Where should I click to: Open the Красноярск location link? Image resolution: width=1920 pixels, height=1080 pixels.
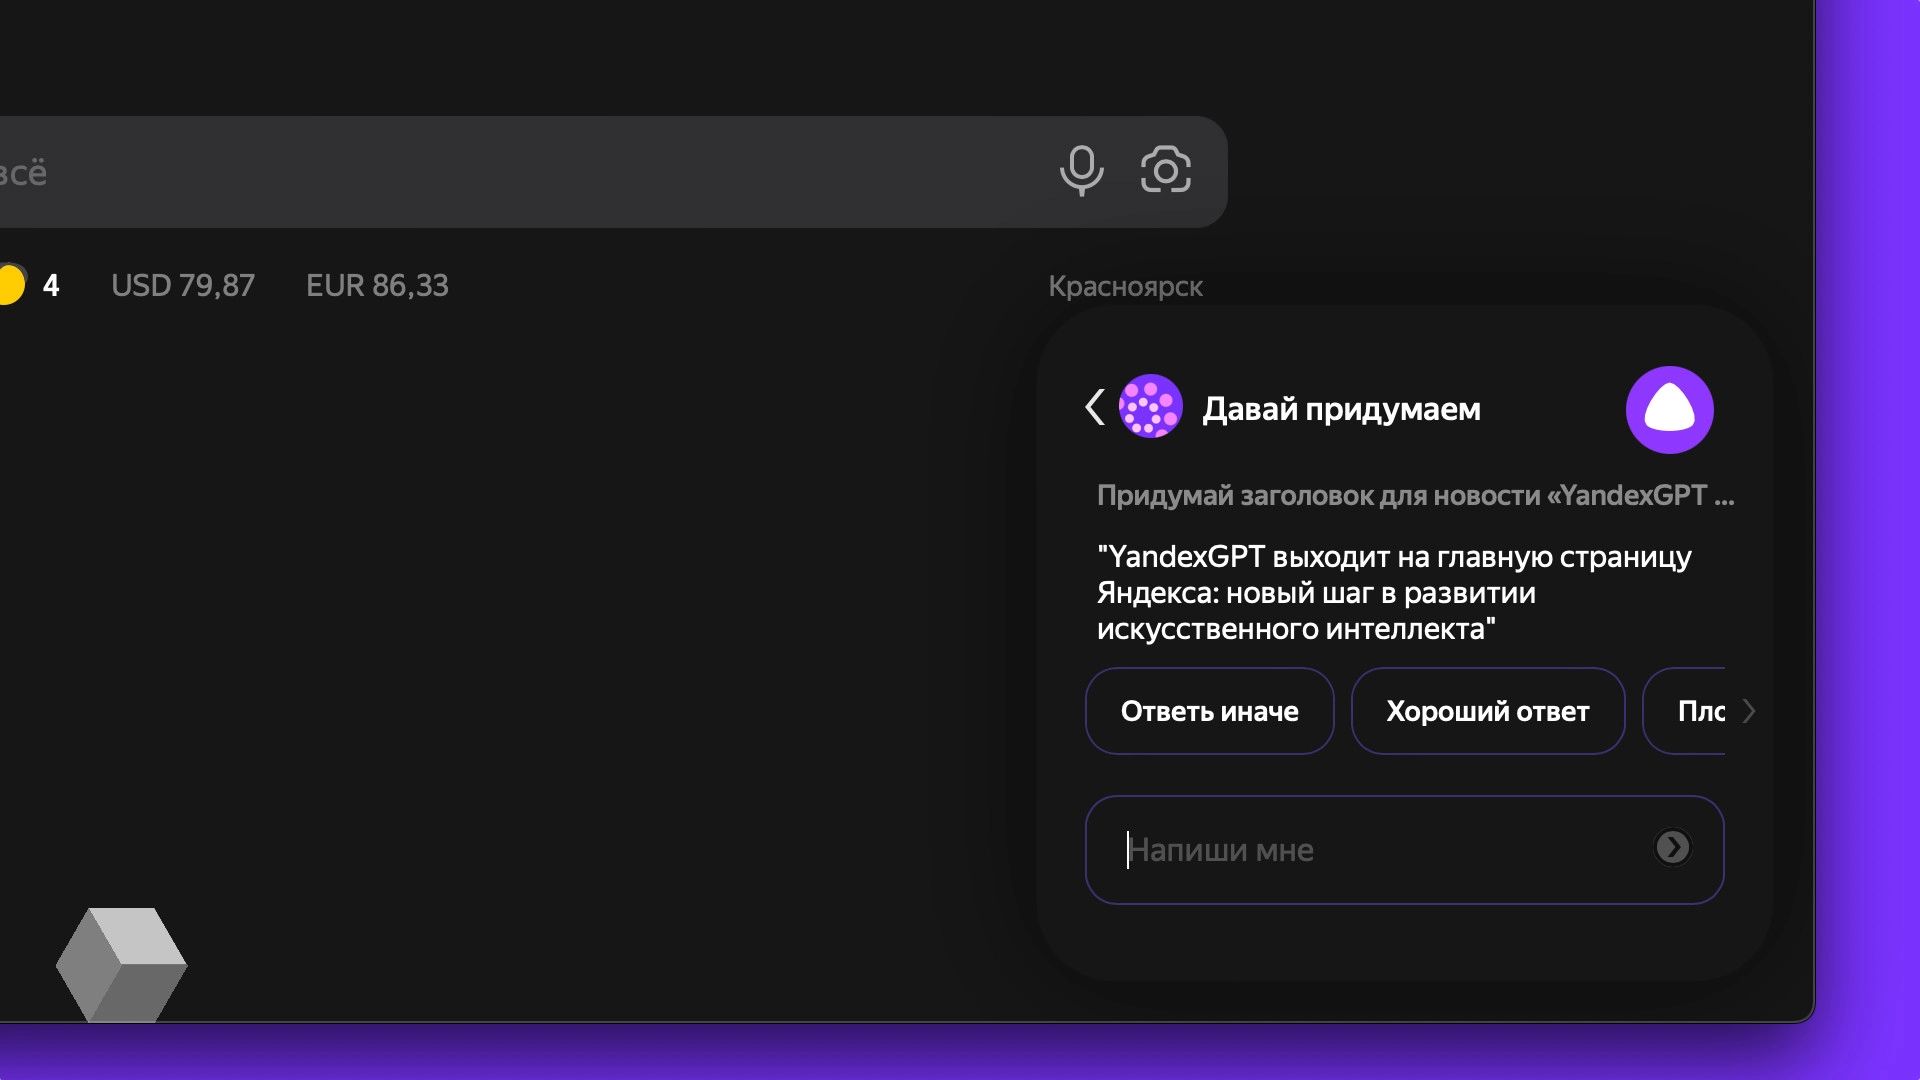click(1126, 287)
